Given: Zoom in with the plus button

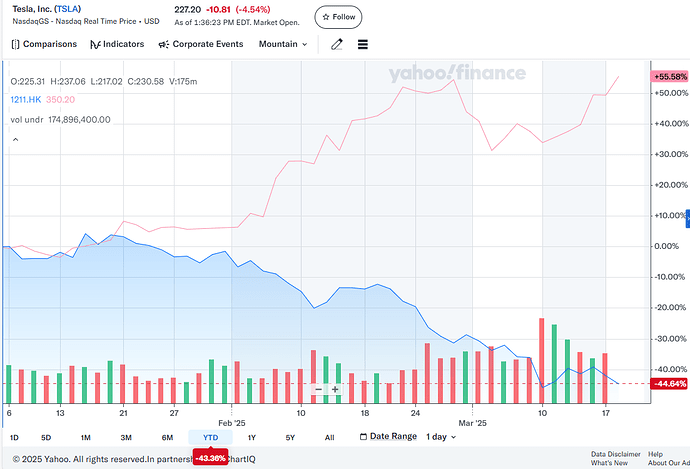Looking at the screenshot, I should [x=335, y=389].
